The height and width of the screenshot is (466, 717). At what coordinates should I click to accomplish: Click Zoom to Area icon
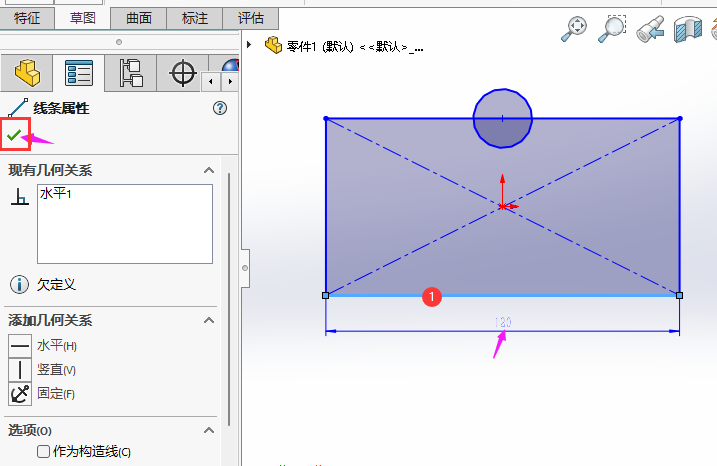[x=612, y=28]
